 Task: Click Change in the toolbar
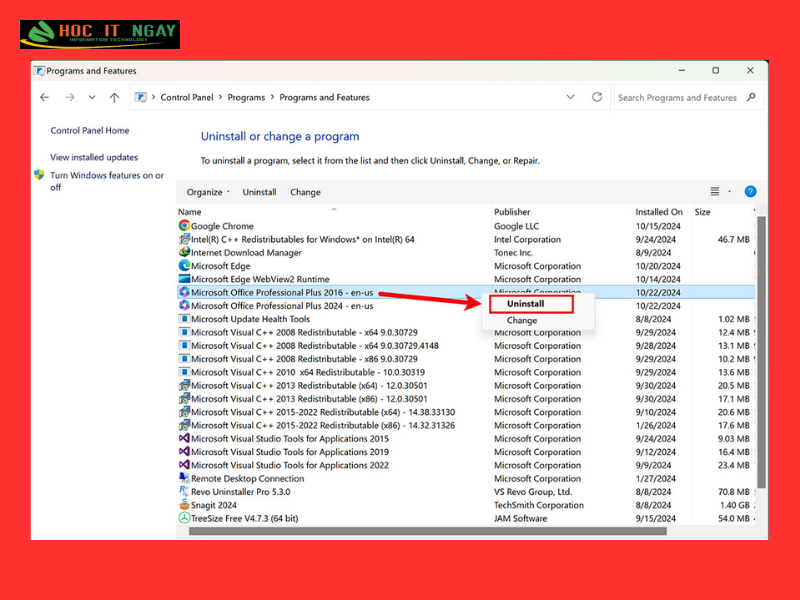tap(305, 192)
